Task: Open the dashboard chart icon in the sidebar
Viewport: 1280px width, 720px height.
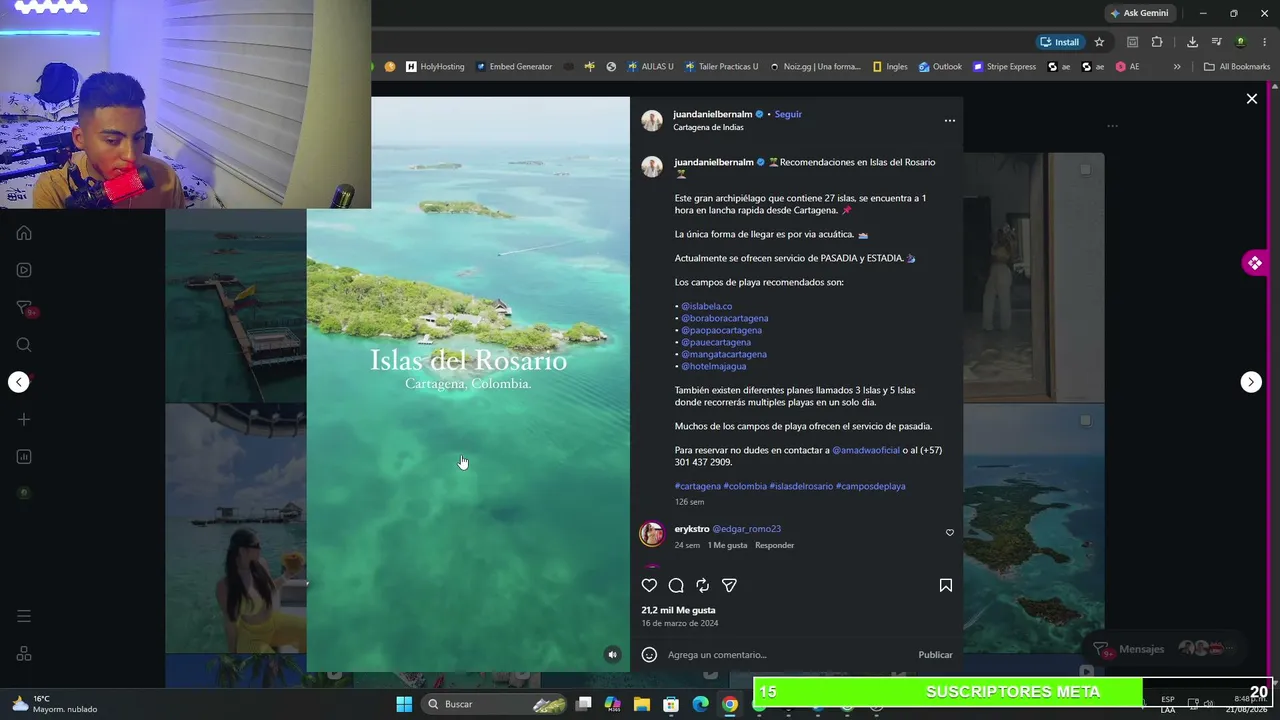Action: click(x=24, y=457)
